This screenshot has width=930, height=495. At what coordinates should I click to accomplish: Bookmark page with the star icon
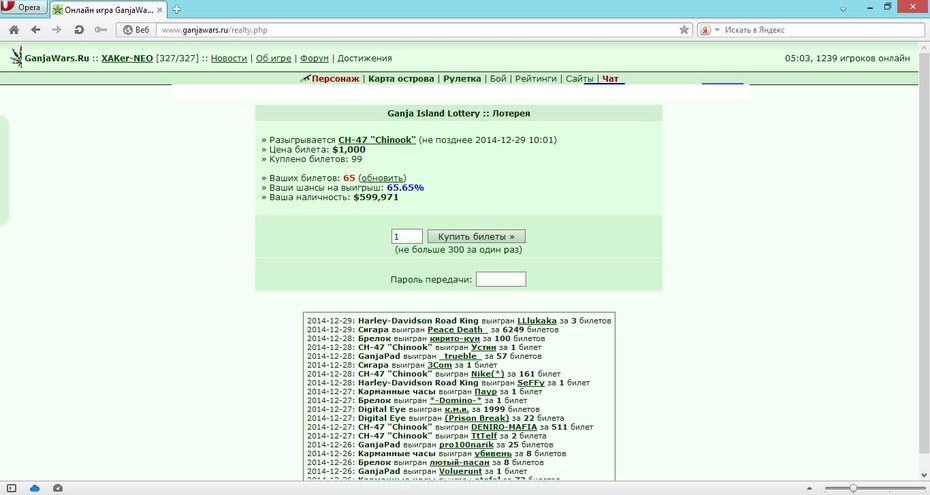(x=684, y=30)
